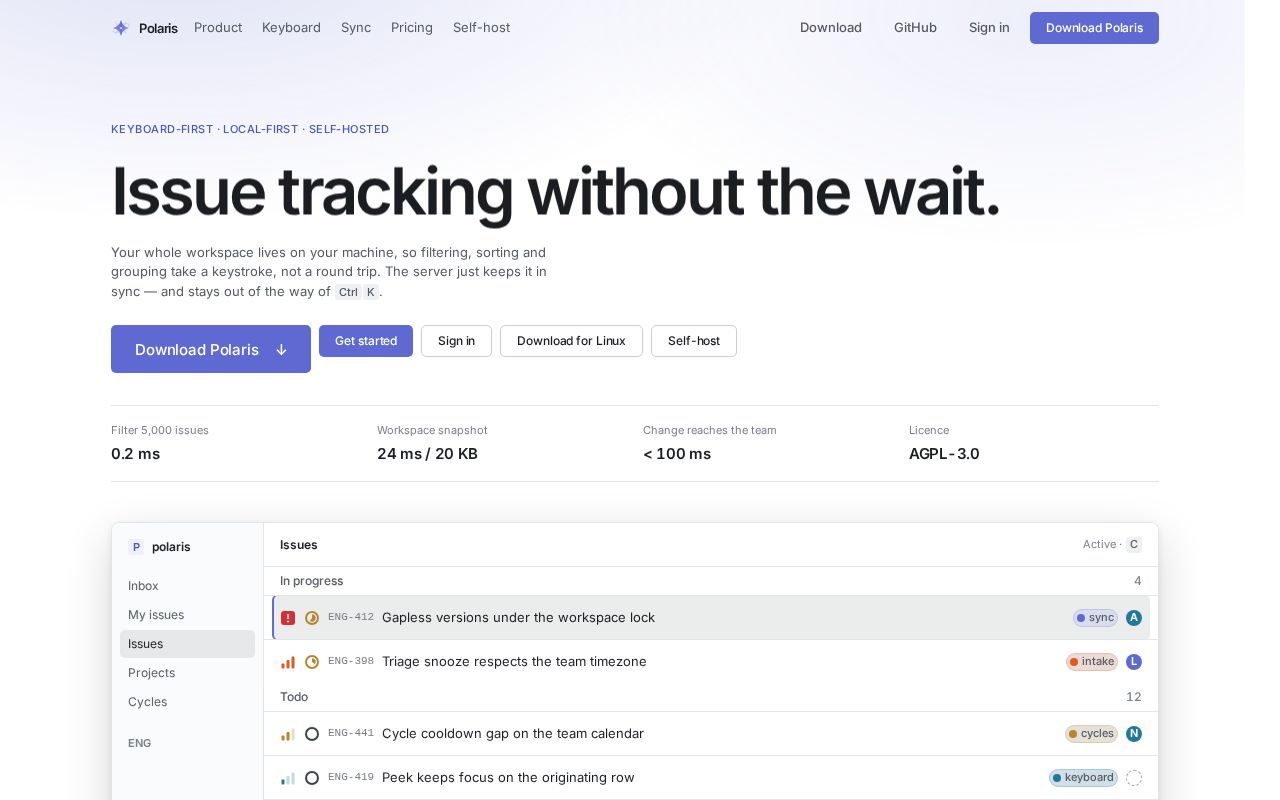Image resolution: width=1280 pixels, height=800 pixels.
Task: Click the outlined Self-host button
Action: click(x=694, y=341)
